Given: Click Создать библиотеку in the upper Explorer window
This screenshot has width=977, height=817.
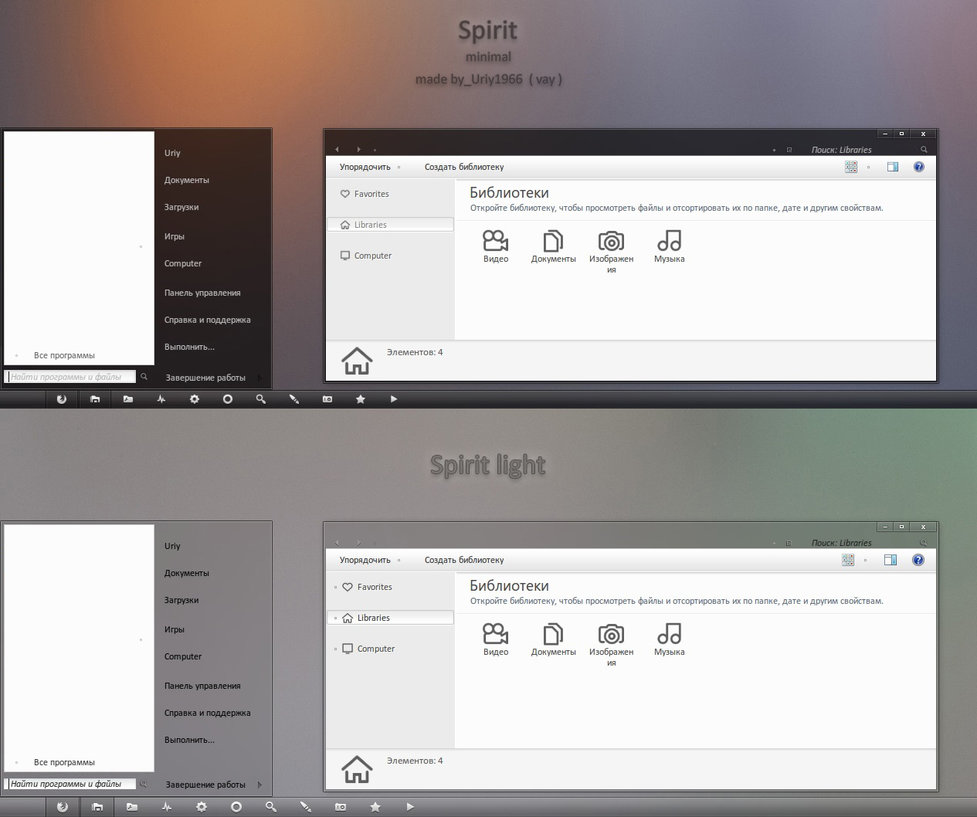Looking at the screenshot, I should tap(464, 167).
